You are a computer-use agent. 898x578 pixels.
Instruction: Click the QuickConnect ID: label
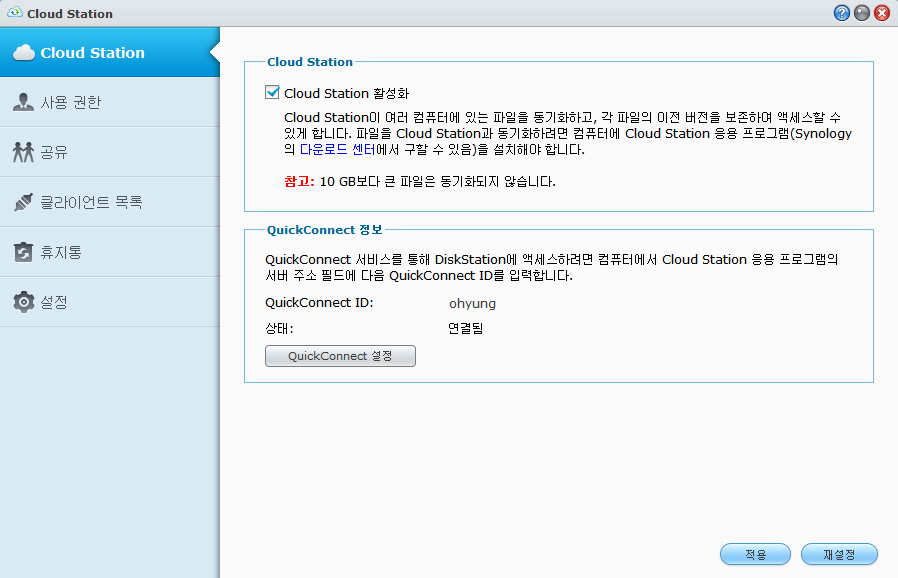(x=320, y=302)
